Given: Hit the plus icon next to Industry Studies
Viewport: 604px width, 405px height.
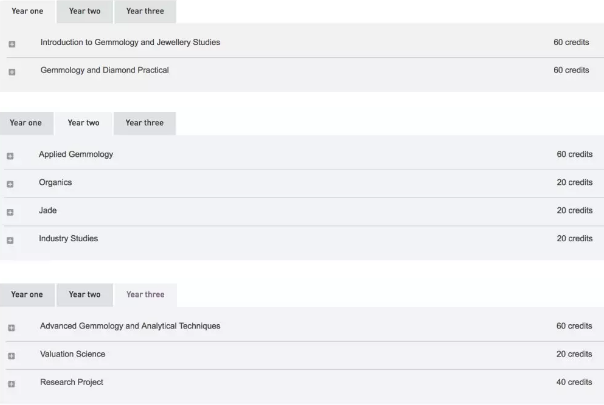Looking at the screenshot, I should pos(10,240).
